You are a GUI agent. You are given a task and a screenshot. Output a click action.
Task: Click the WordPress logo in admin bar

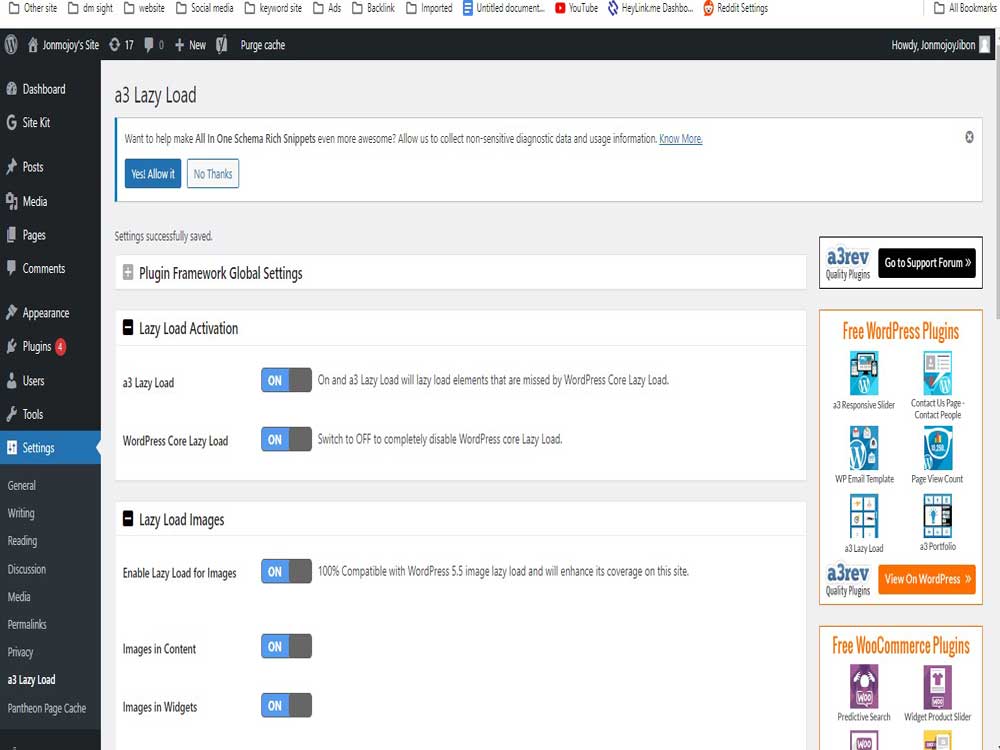click(11, 45)
